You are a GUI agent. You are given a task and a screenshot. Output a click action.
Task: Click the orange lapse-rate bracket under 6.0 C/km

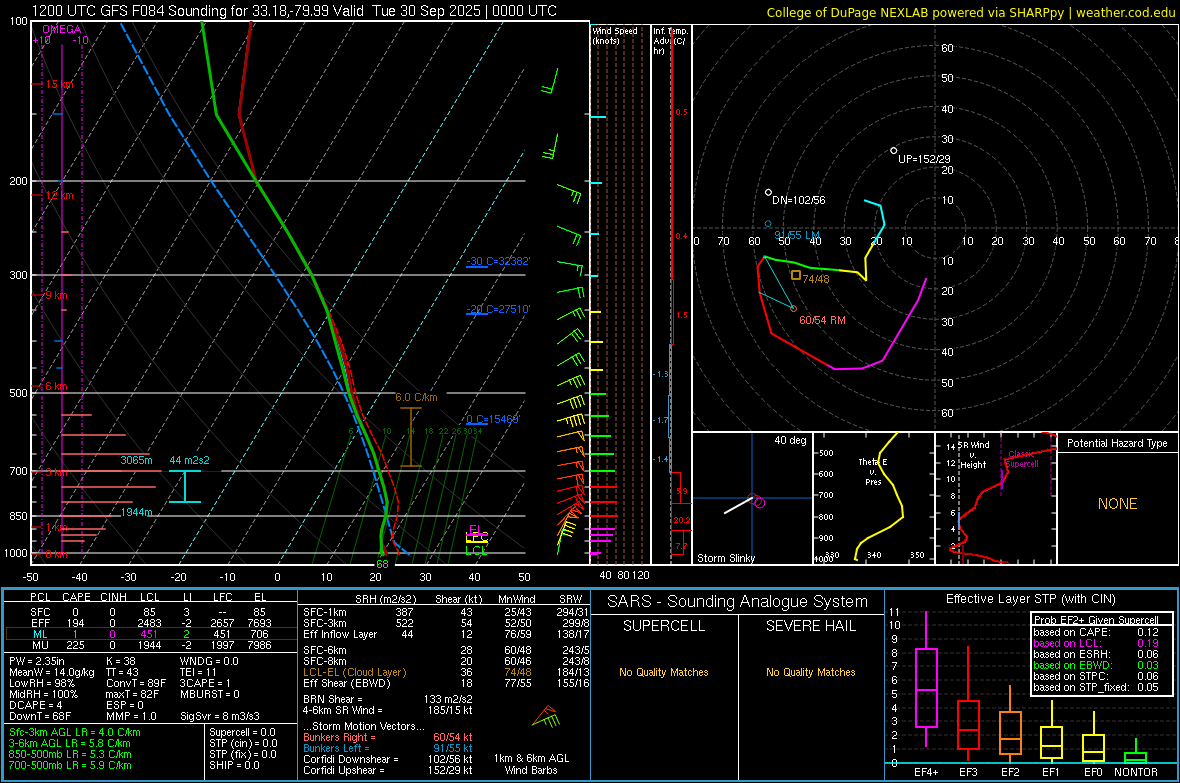point(410,437)
